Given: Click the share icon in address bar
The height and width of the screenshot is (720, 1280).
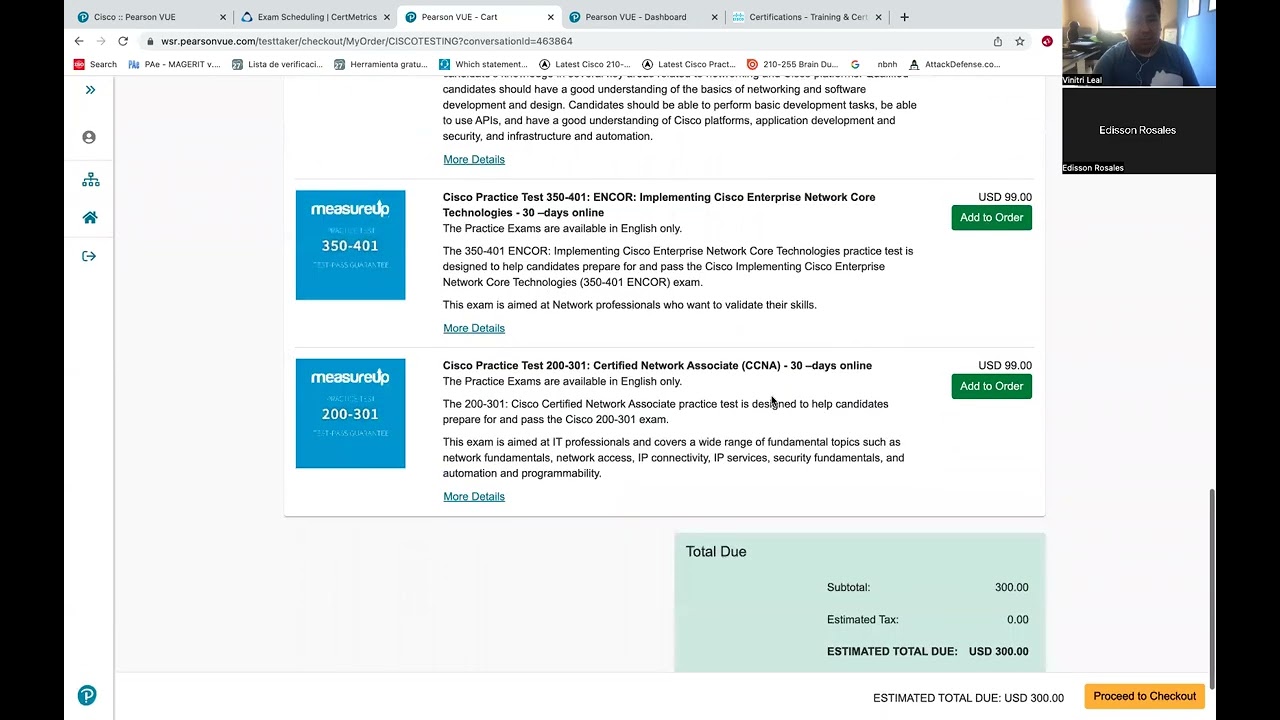Looking at the screenshot, I should (998, 41).
